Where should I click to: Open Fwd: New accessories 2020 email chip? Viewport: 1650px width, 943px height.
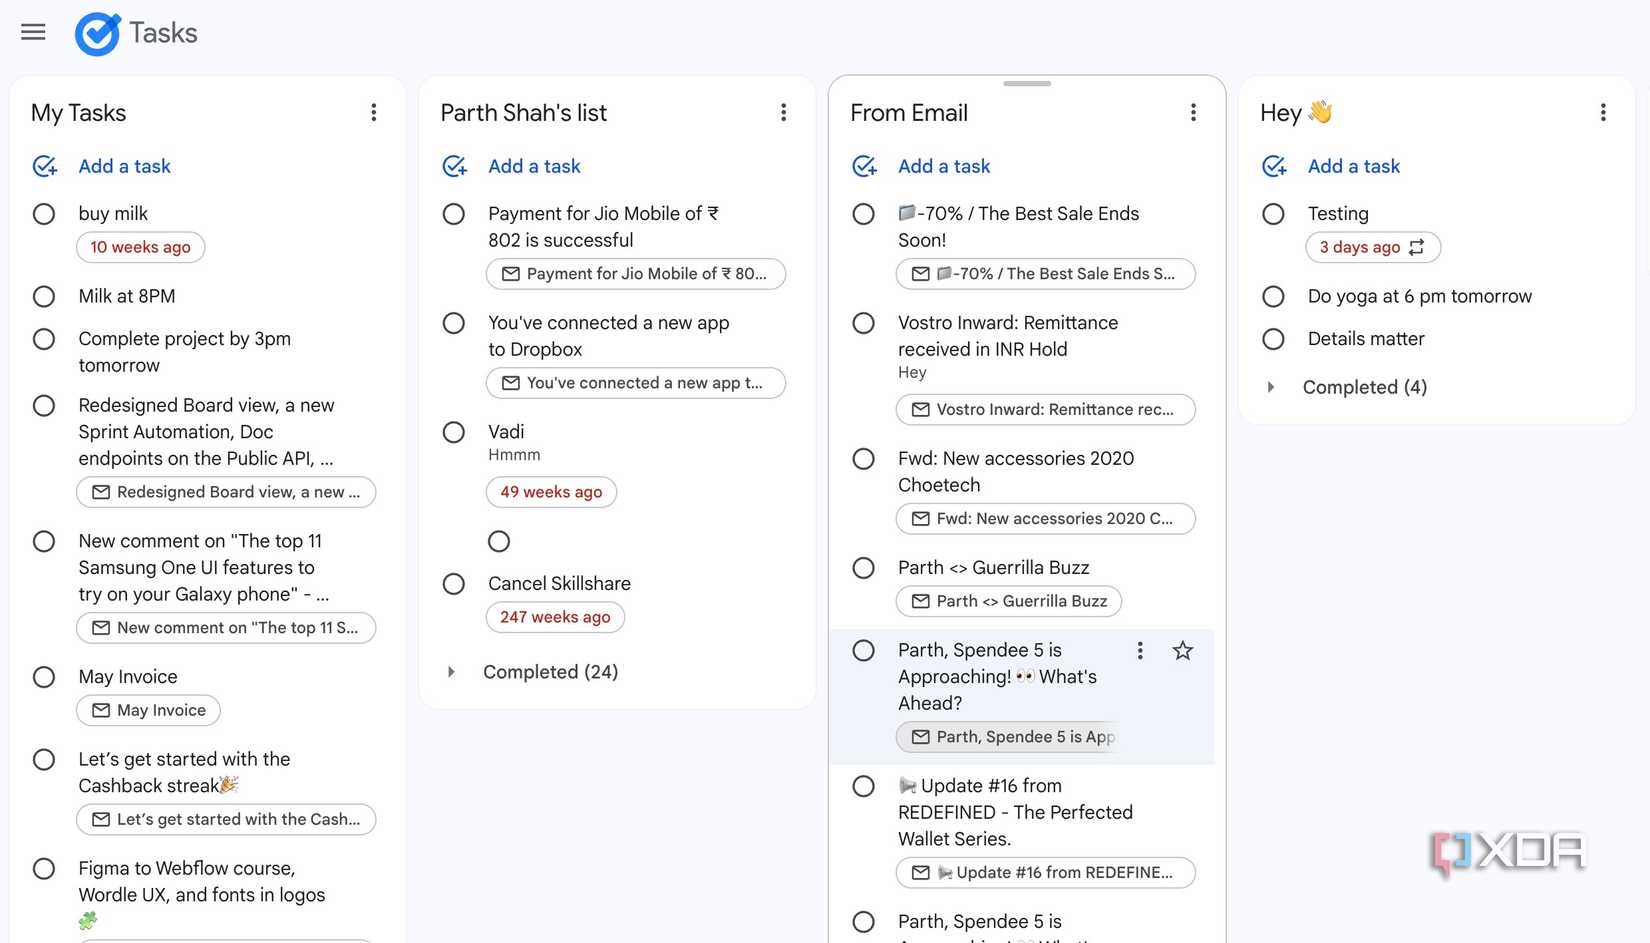pyautogui.click(x=1046, y=519)
